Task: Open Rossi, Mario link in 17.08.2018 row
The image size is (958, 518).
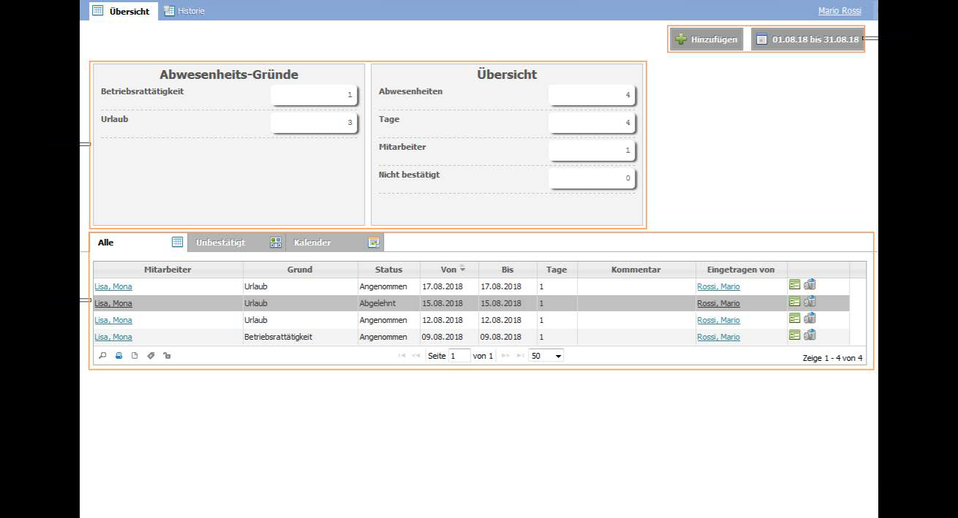Action: pyautogui.click(x=718, y=286)
